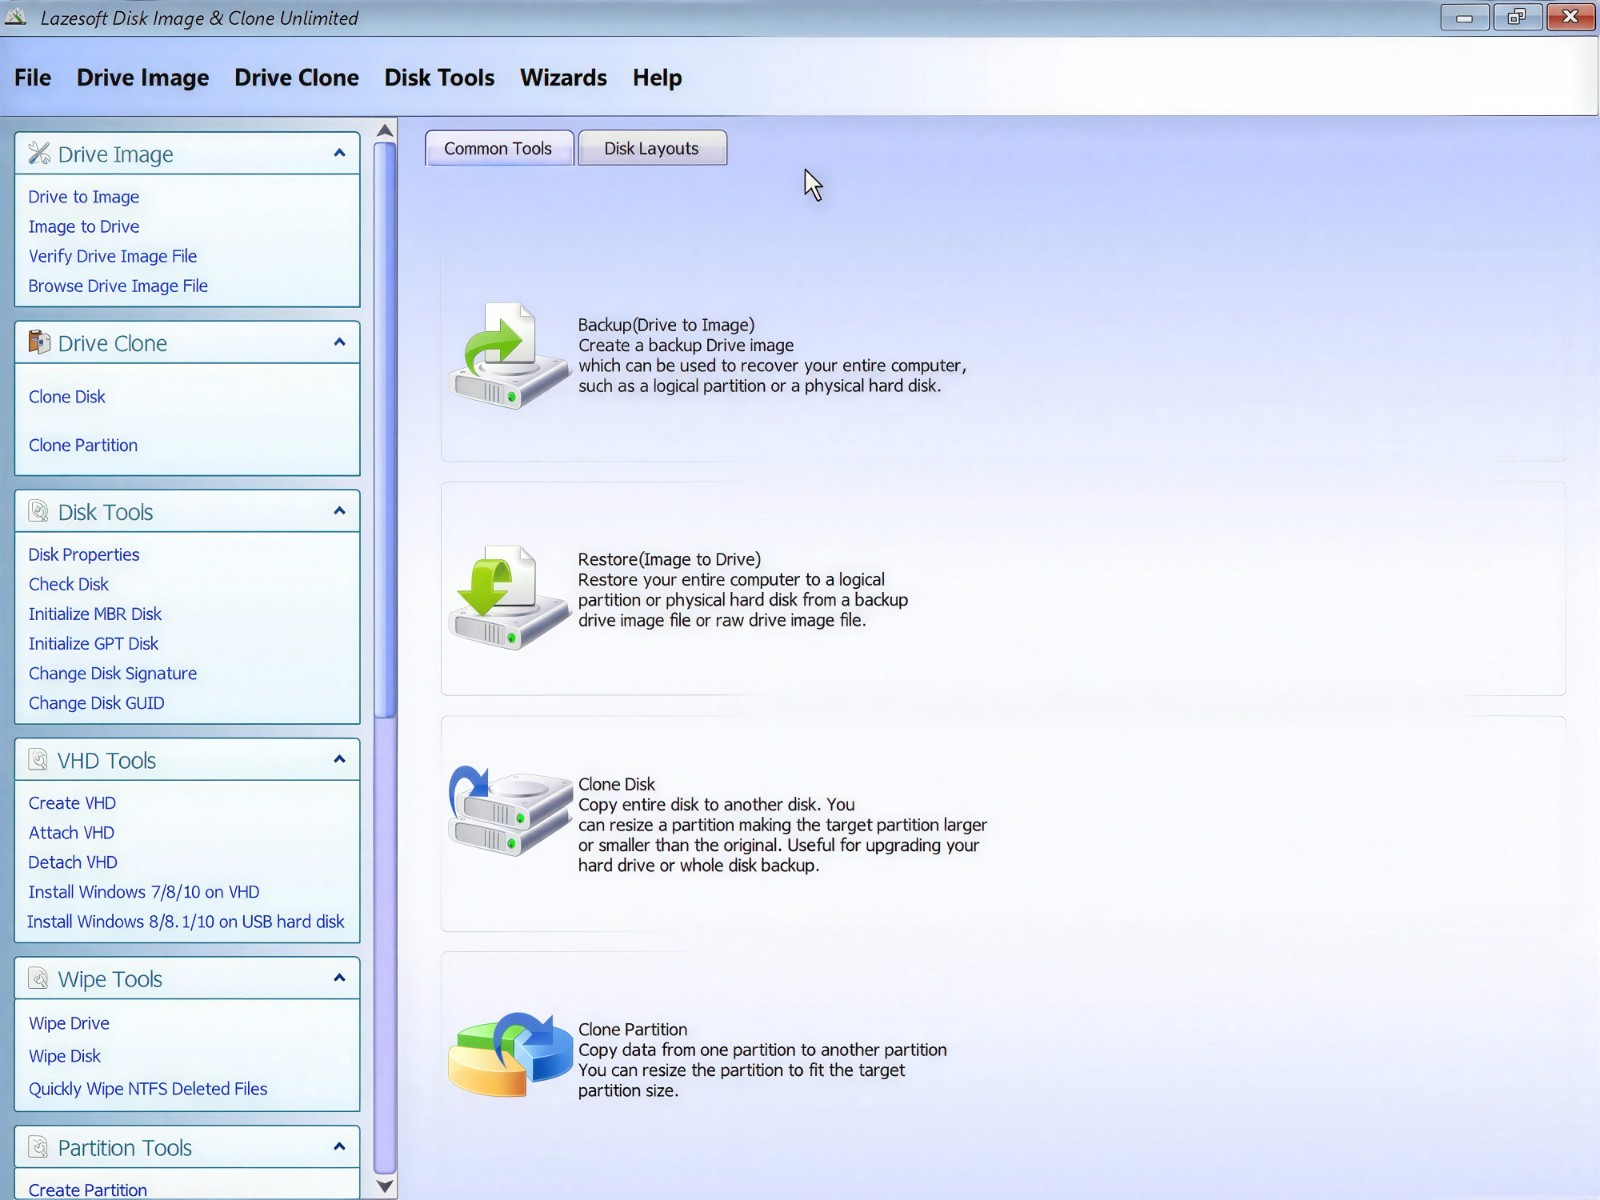Select Install Windows 7/8/10 on VHD
The height and width of the screenshot is (1200, 1600).
pos(144,892)
